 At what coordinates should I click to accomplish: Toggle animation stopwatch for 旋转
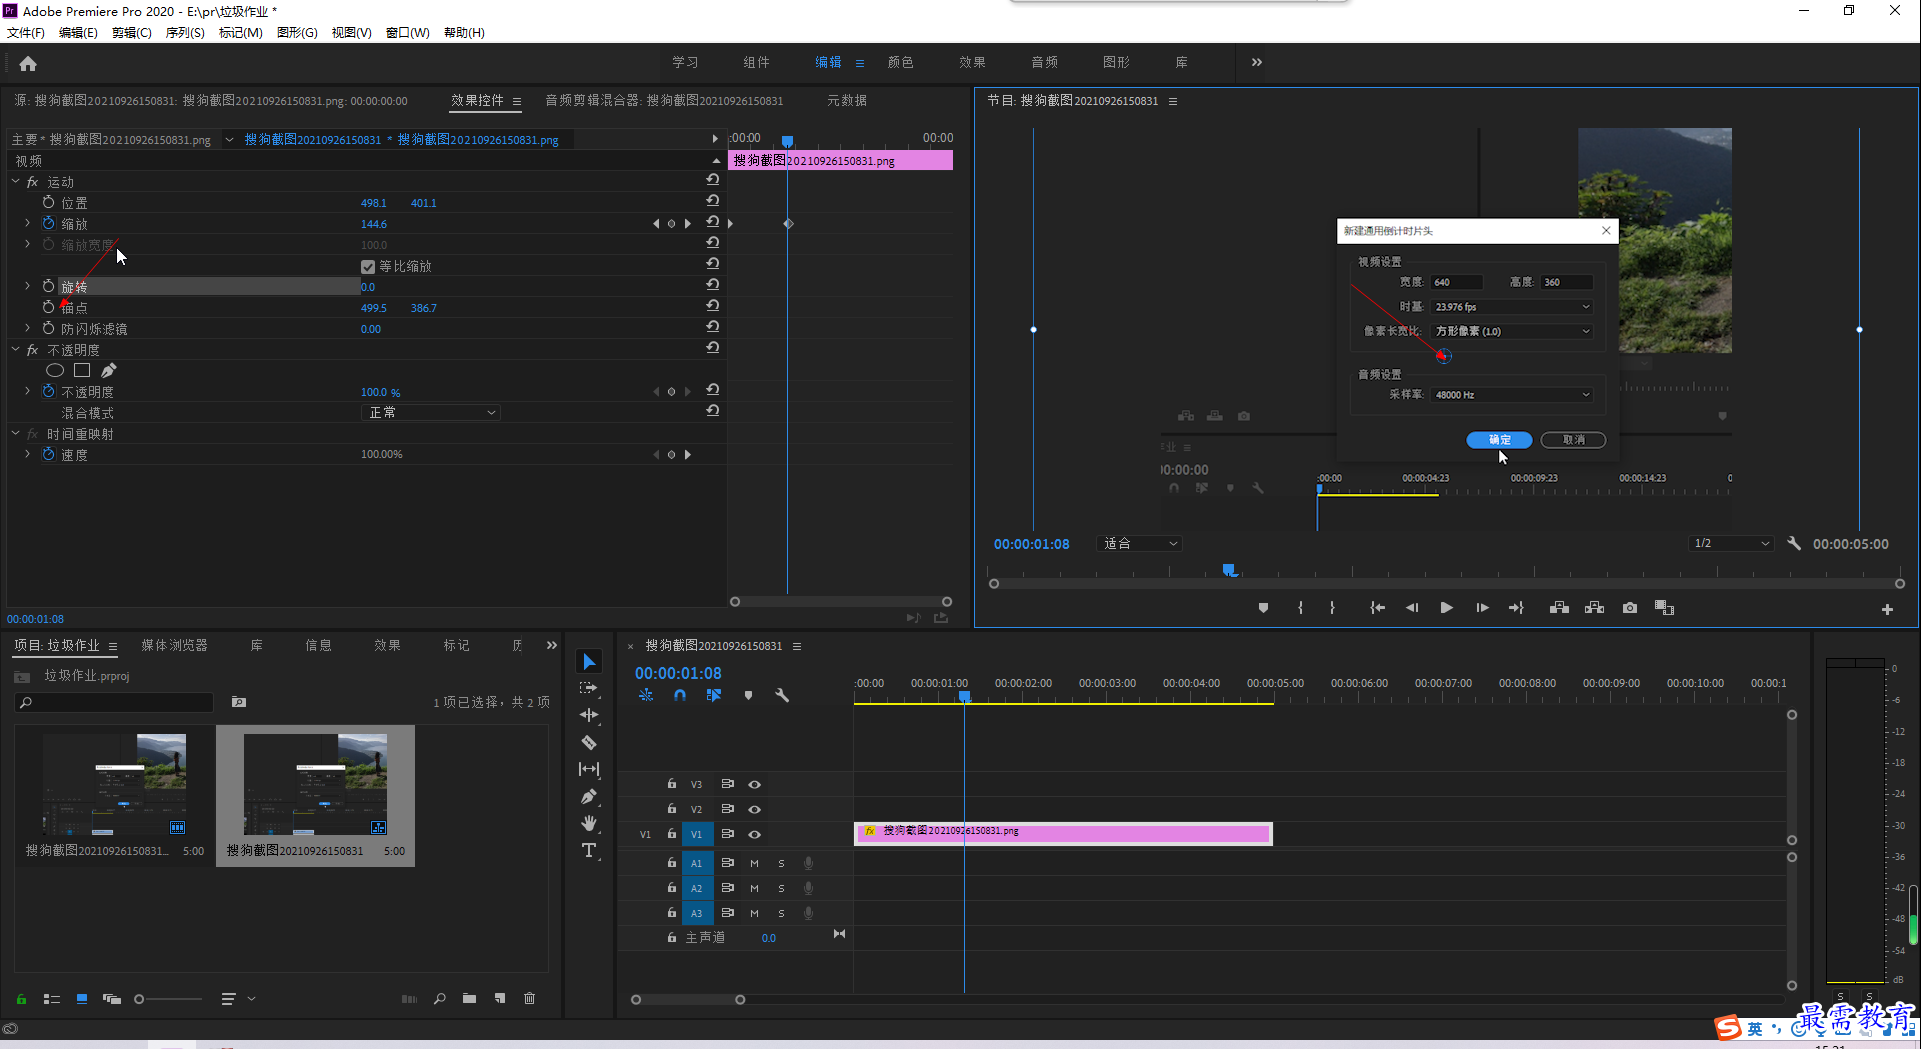(48, 286)
